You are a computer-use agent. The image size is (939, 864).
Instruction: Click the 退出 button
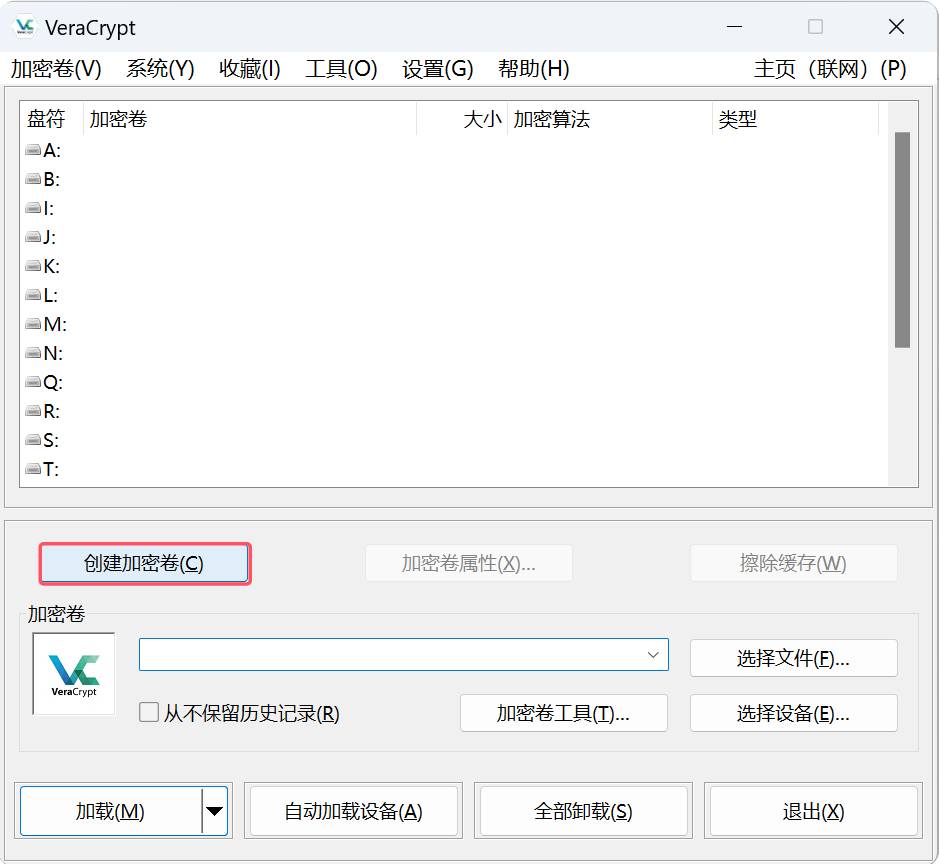[x=812, y=811]
